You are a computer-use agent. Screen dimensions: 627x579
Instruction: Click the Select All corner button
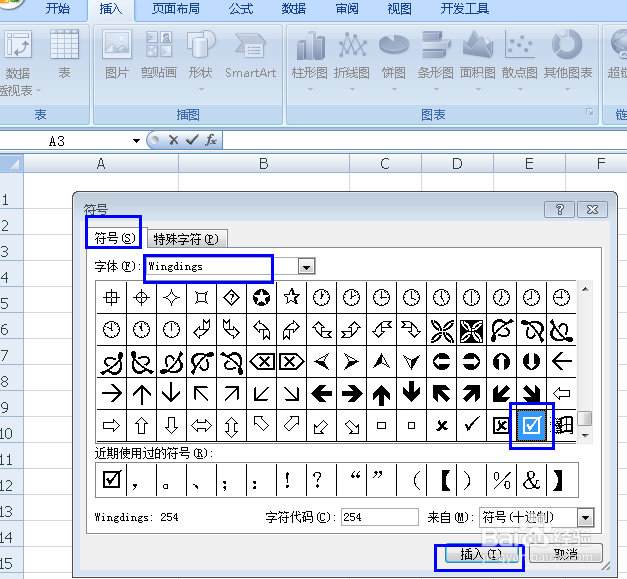pyautogui.click(x=11, y=163)
